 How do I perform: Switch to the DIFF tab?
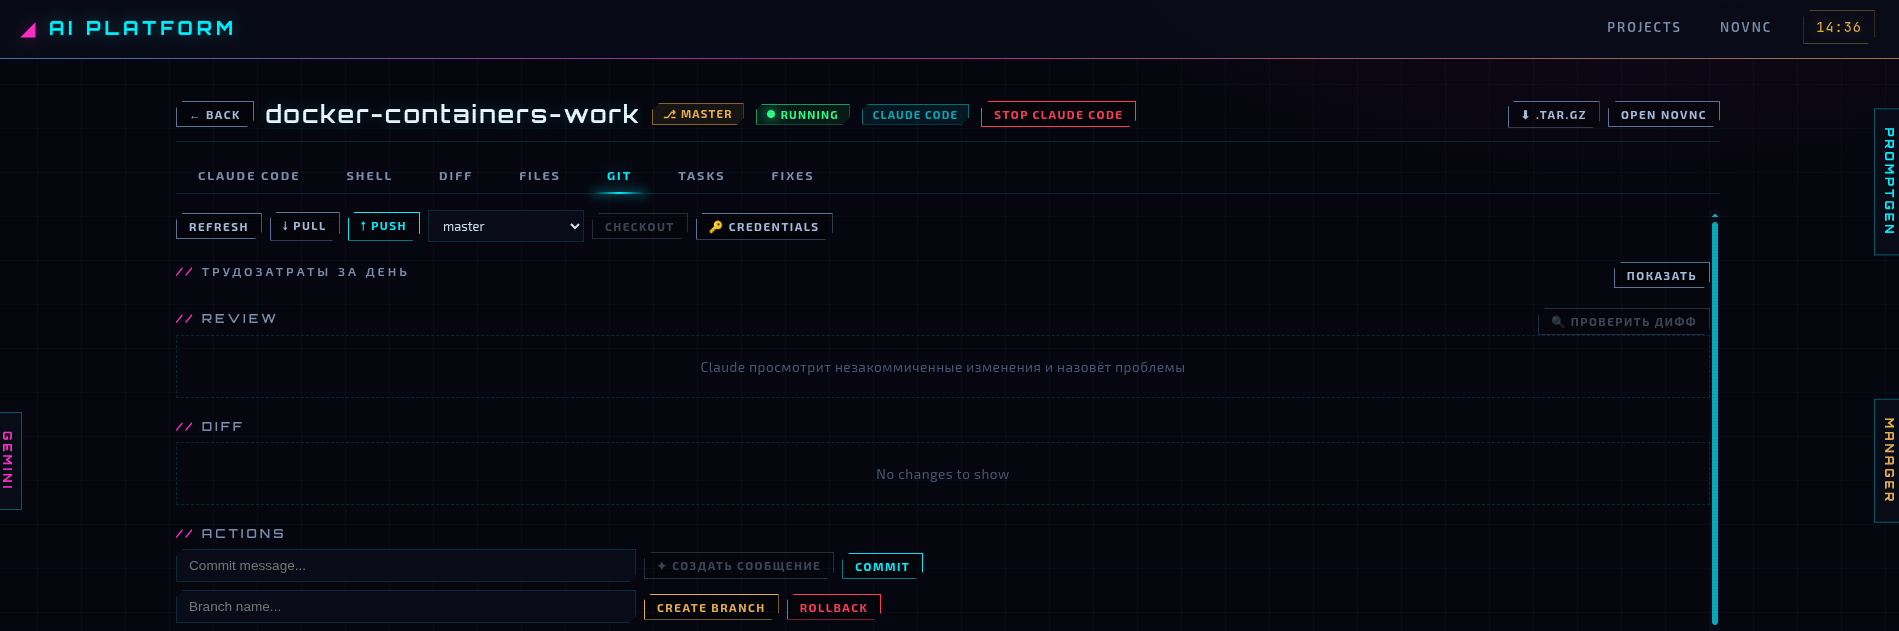click(455, 176)
